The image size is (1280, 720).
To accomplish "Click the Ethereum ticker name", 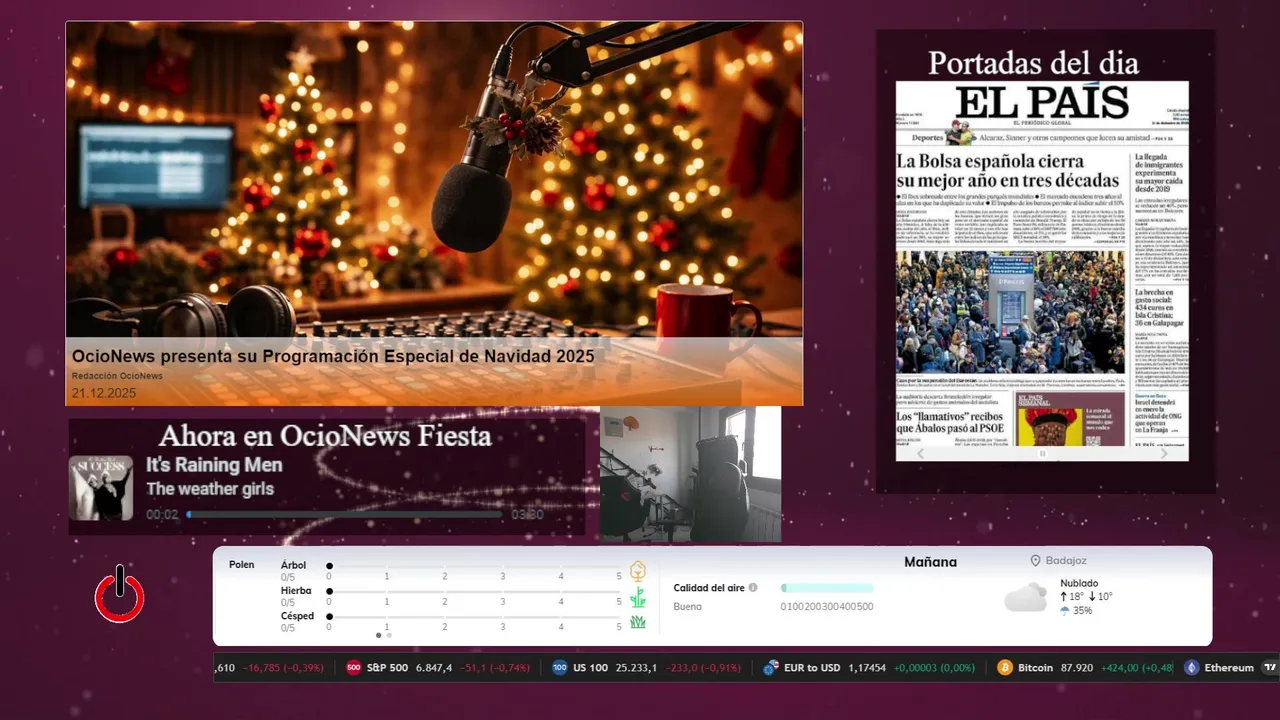I will click(x=1229, y=668).
